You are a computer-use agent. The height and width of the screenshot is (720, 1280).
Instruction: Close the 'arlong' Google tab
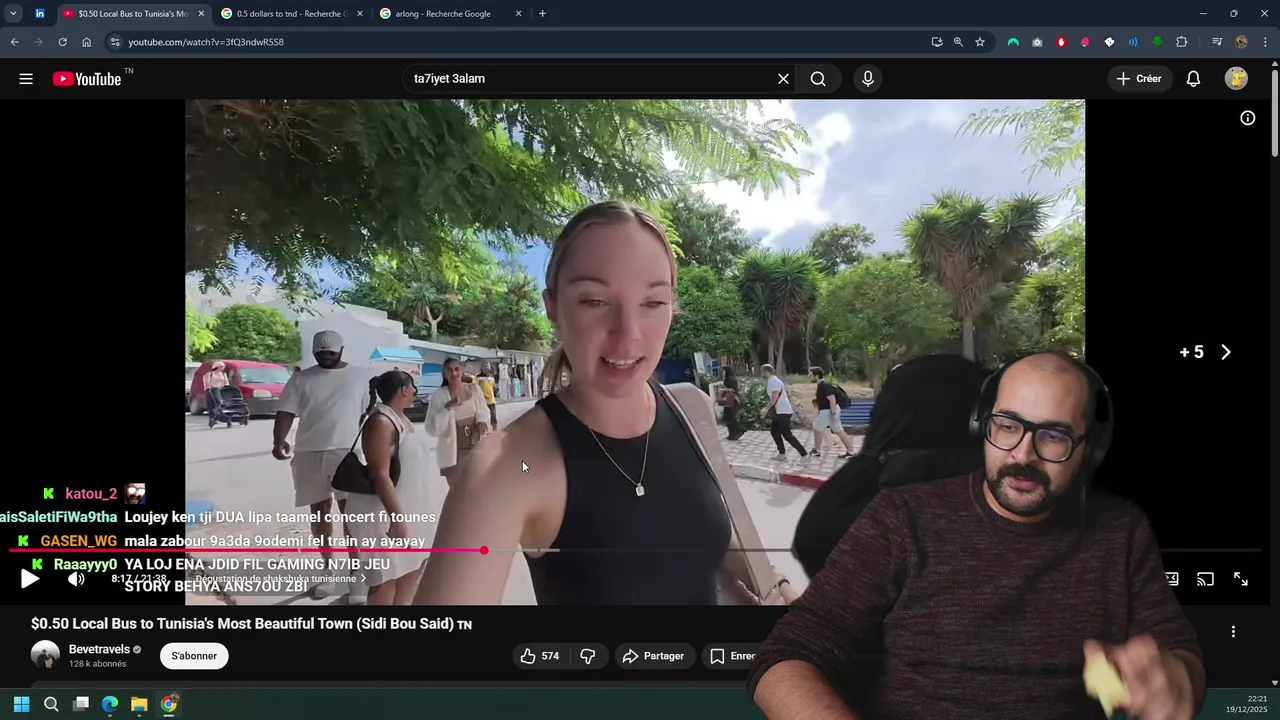pos(518,14)
